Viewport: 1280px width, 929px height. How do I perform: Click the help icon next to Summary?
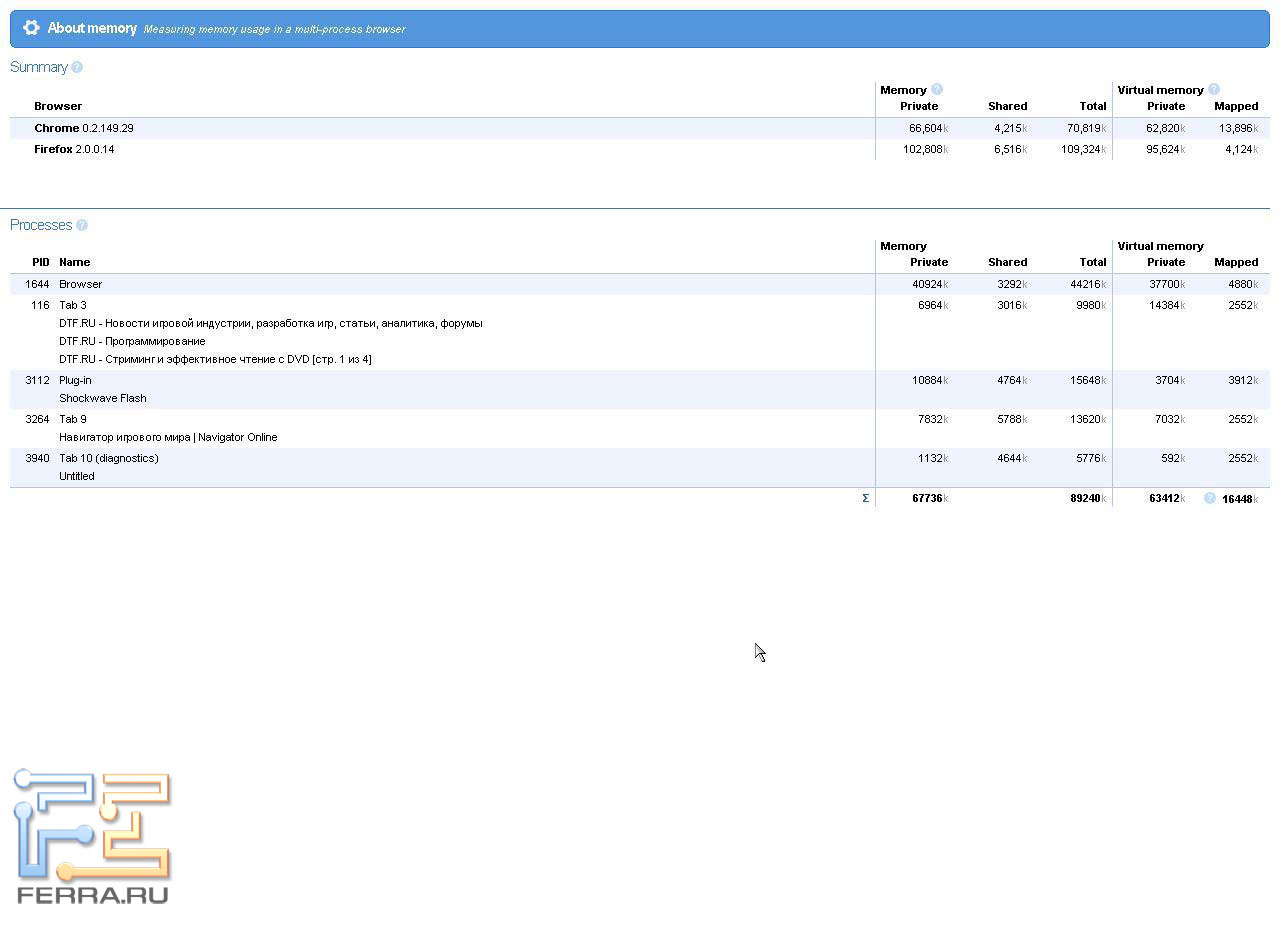[77, 67]
